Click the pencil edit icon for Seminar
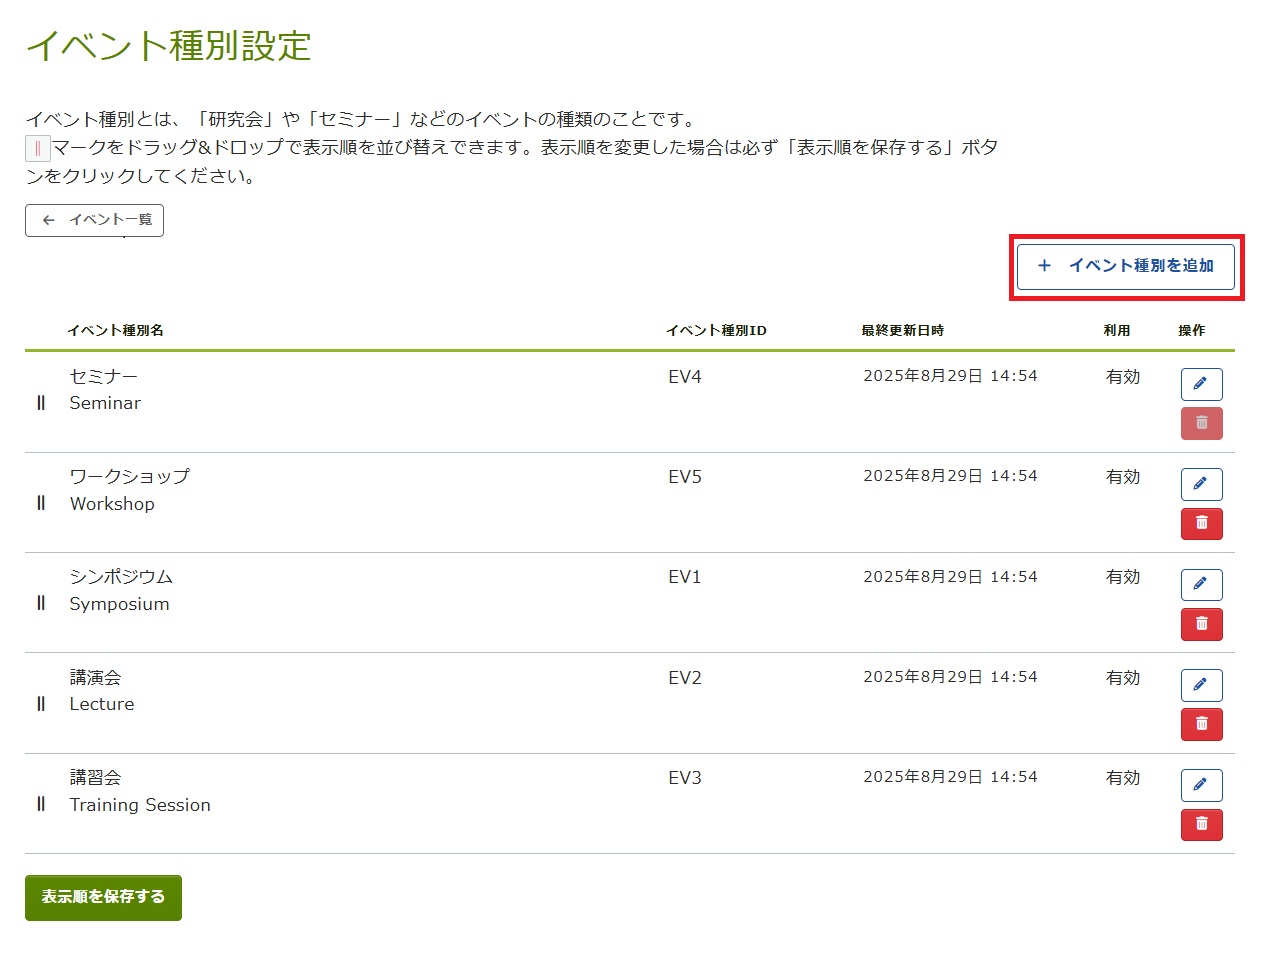Image resolution: width=1266 pixels, height=958 pixels. coord(1201,384)
